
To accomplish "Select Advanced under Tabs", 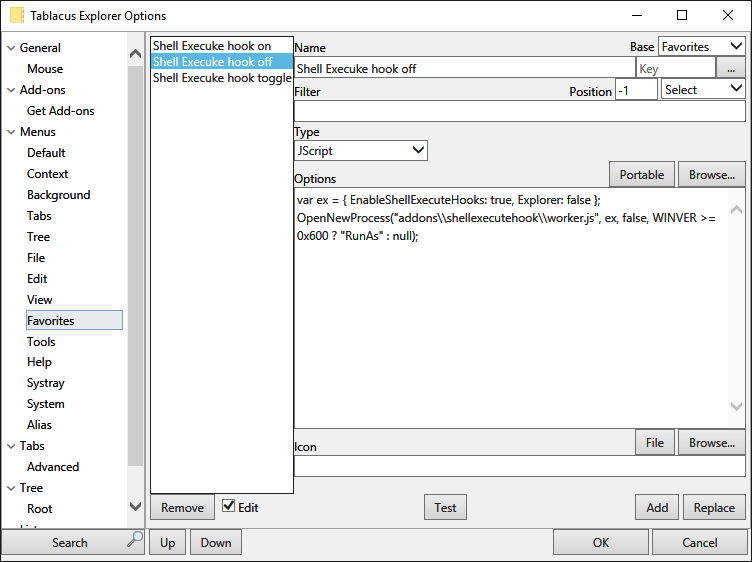I will coord(53,467).
